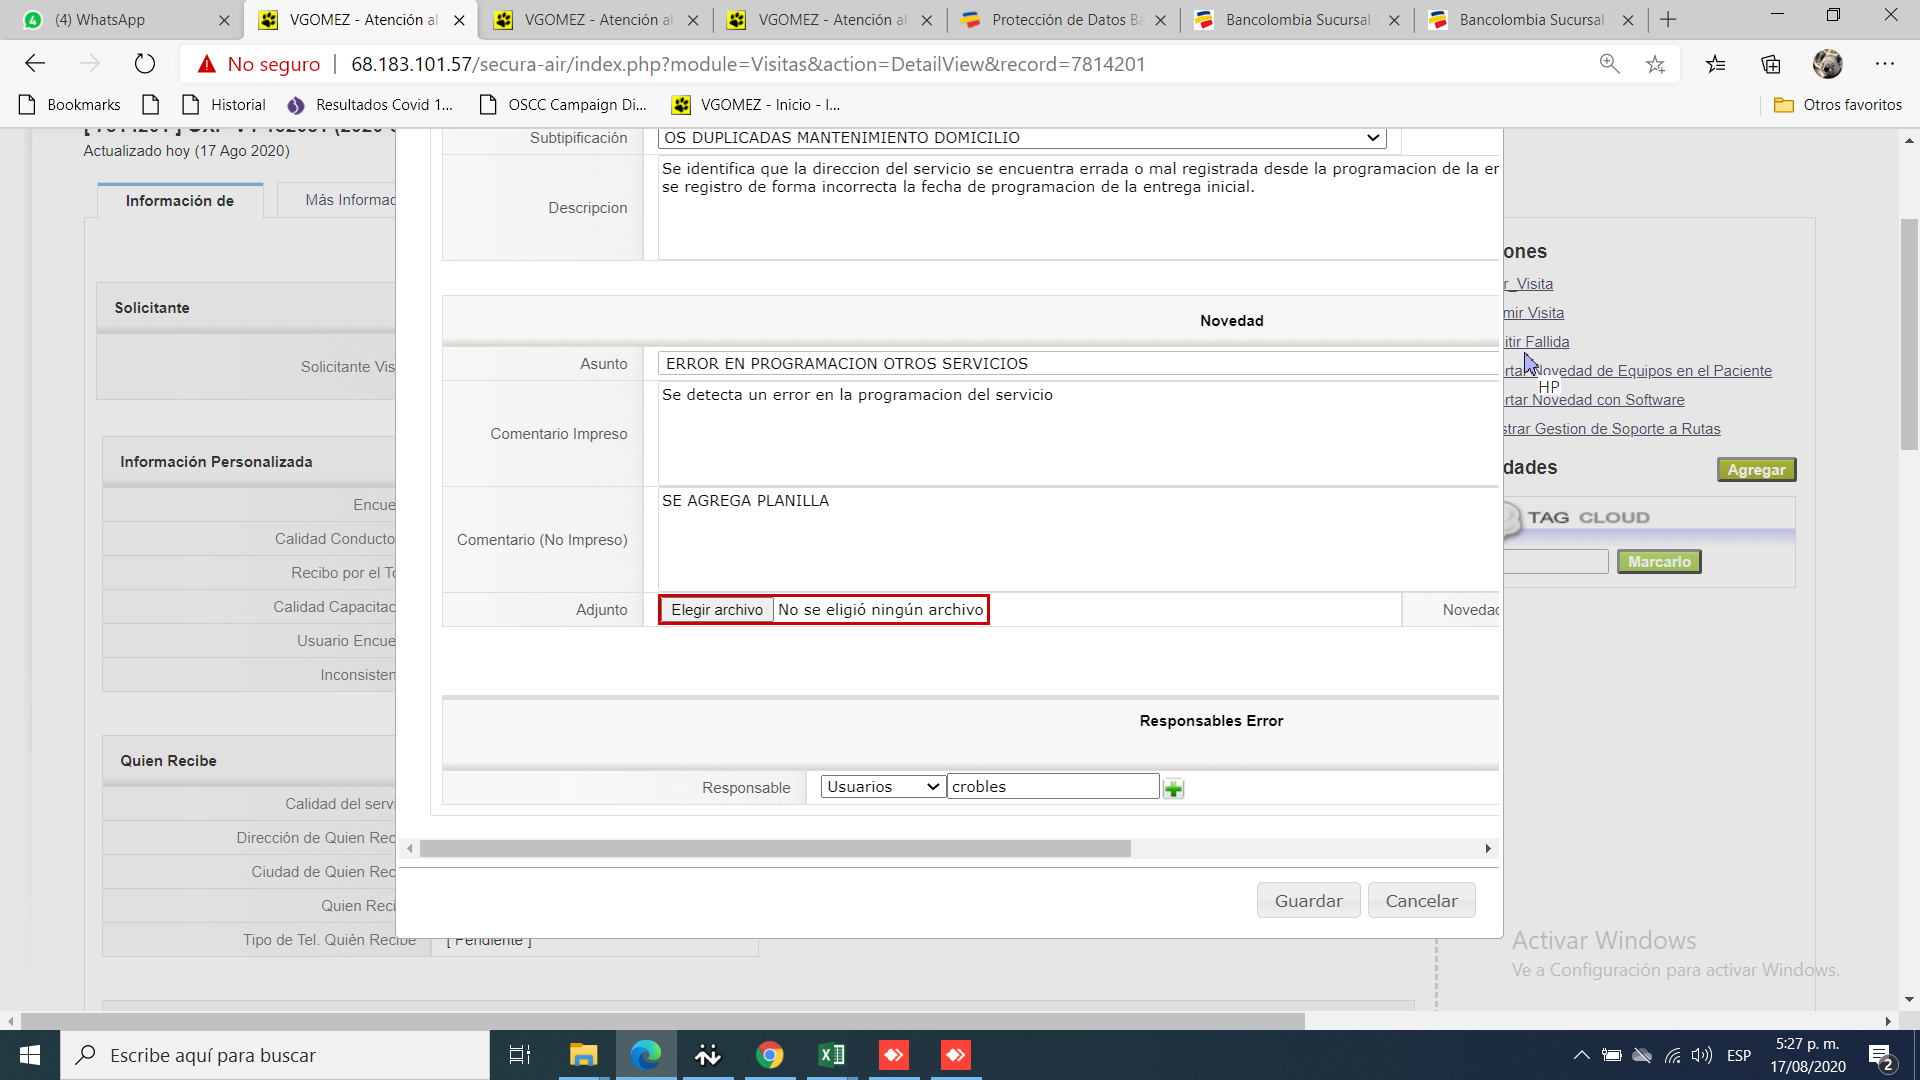Open the OSCC Campaign bookmark
Image resolution: width=1920 pixels, height=1080 pixels.
tap(564, 105)
